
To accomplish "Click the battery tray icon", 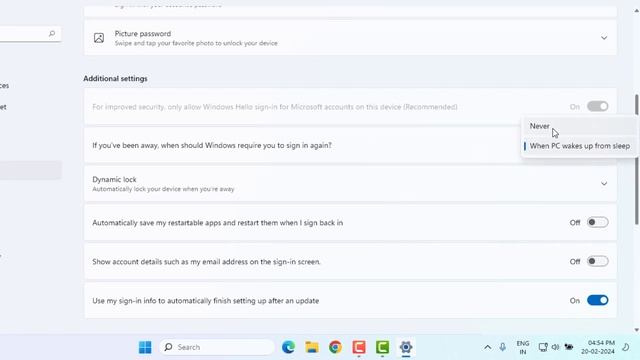I will pyautogui.click(x=569, y=347).
